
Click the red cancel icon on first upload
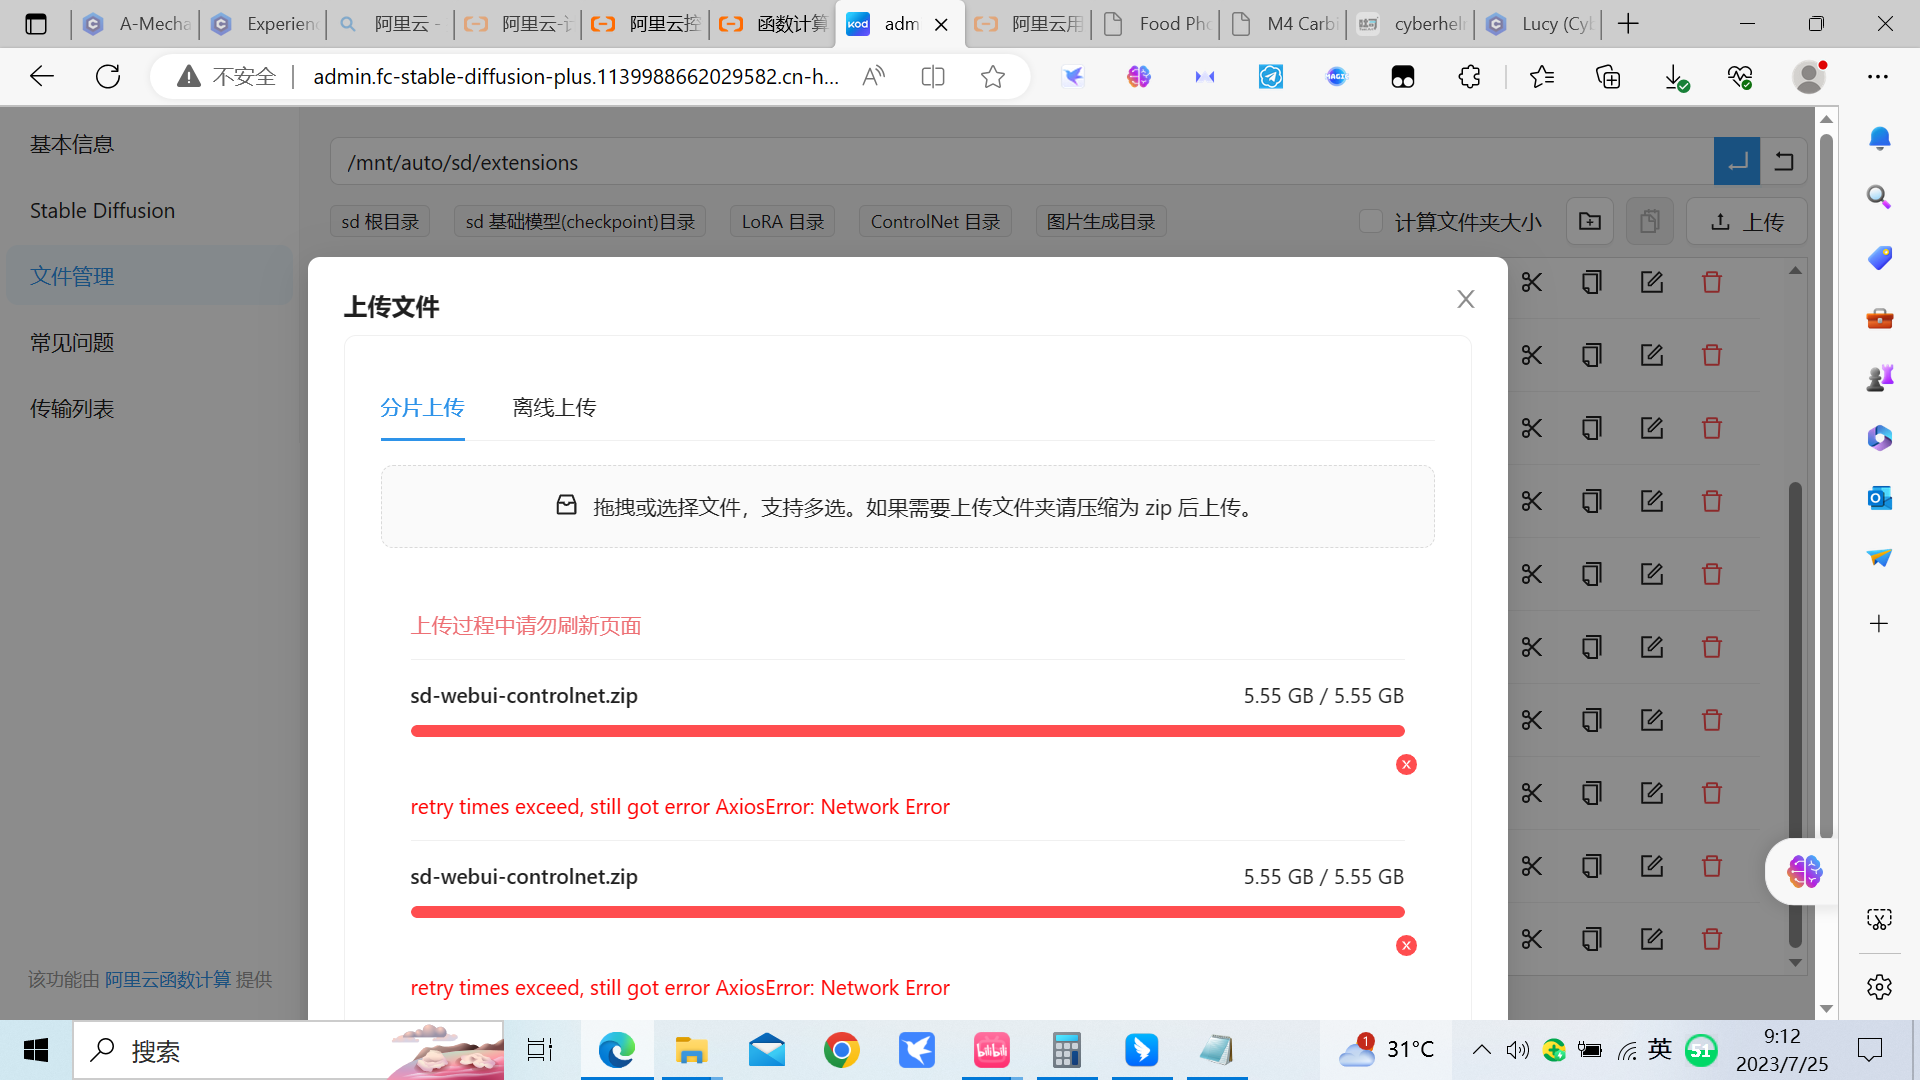(1406, 765)
